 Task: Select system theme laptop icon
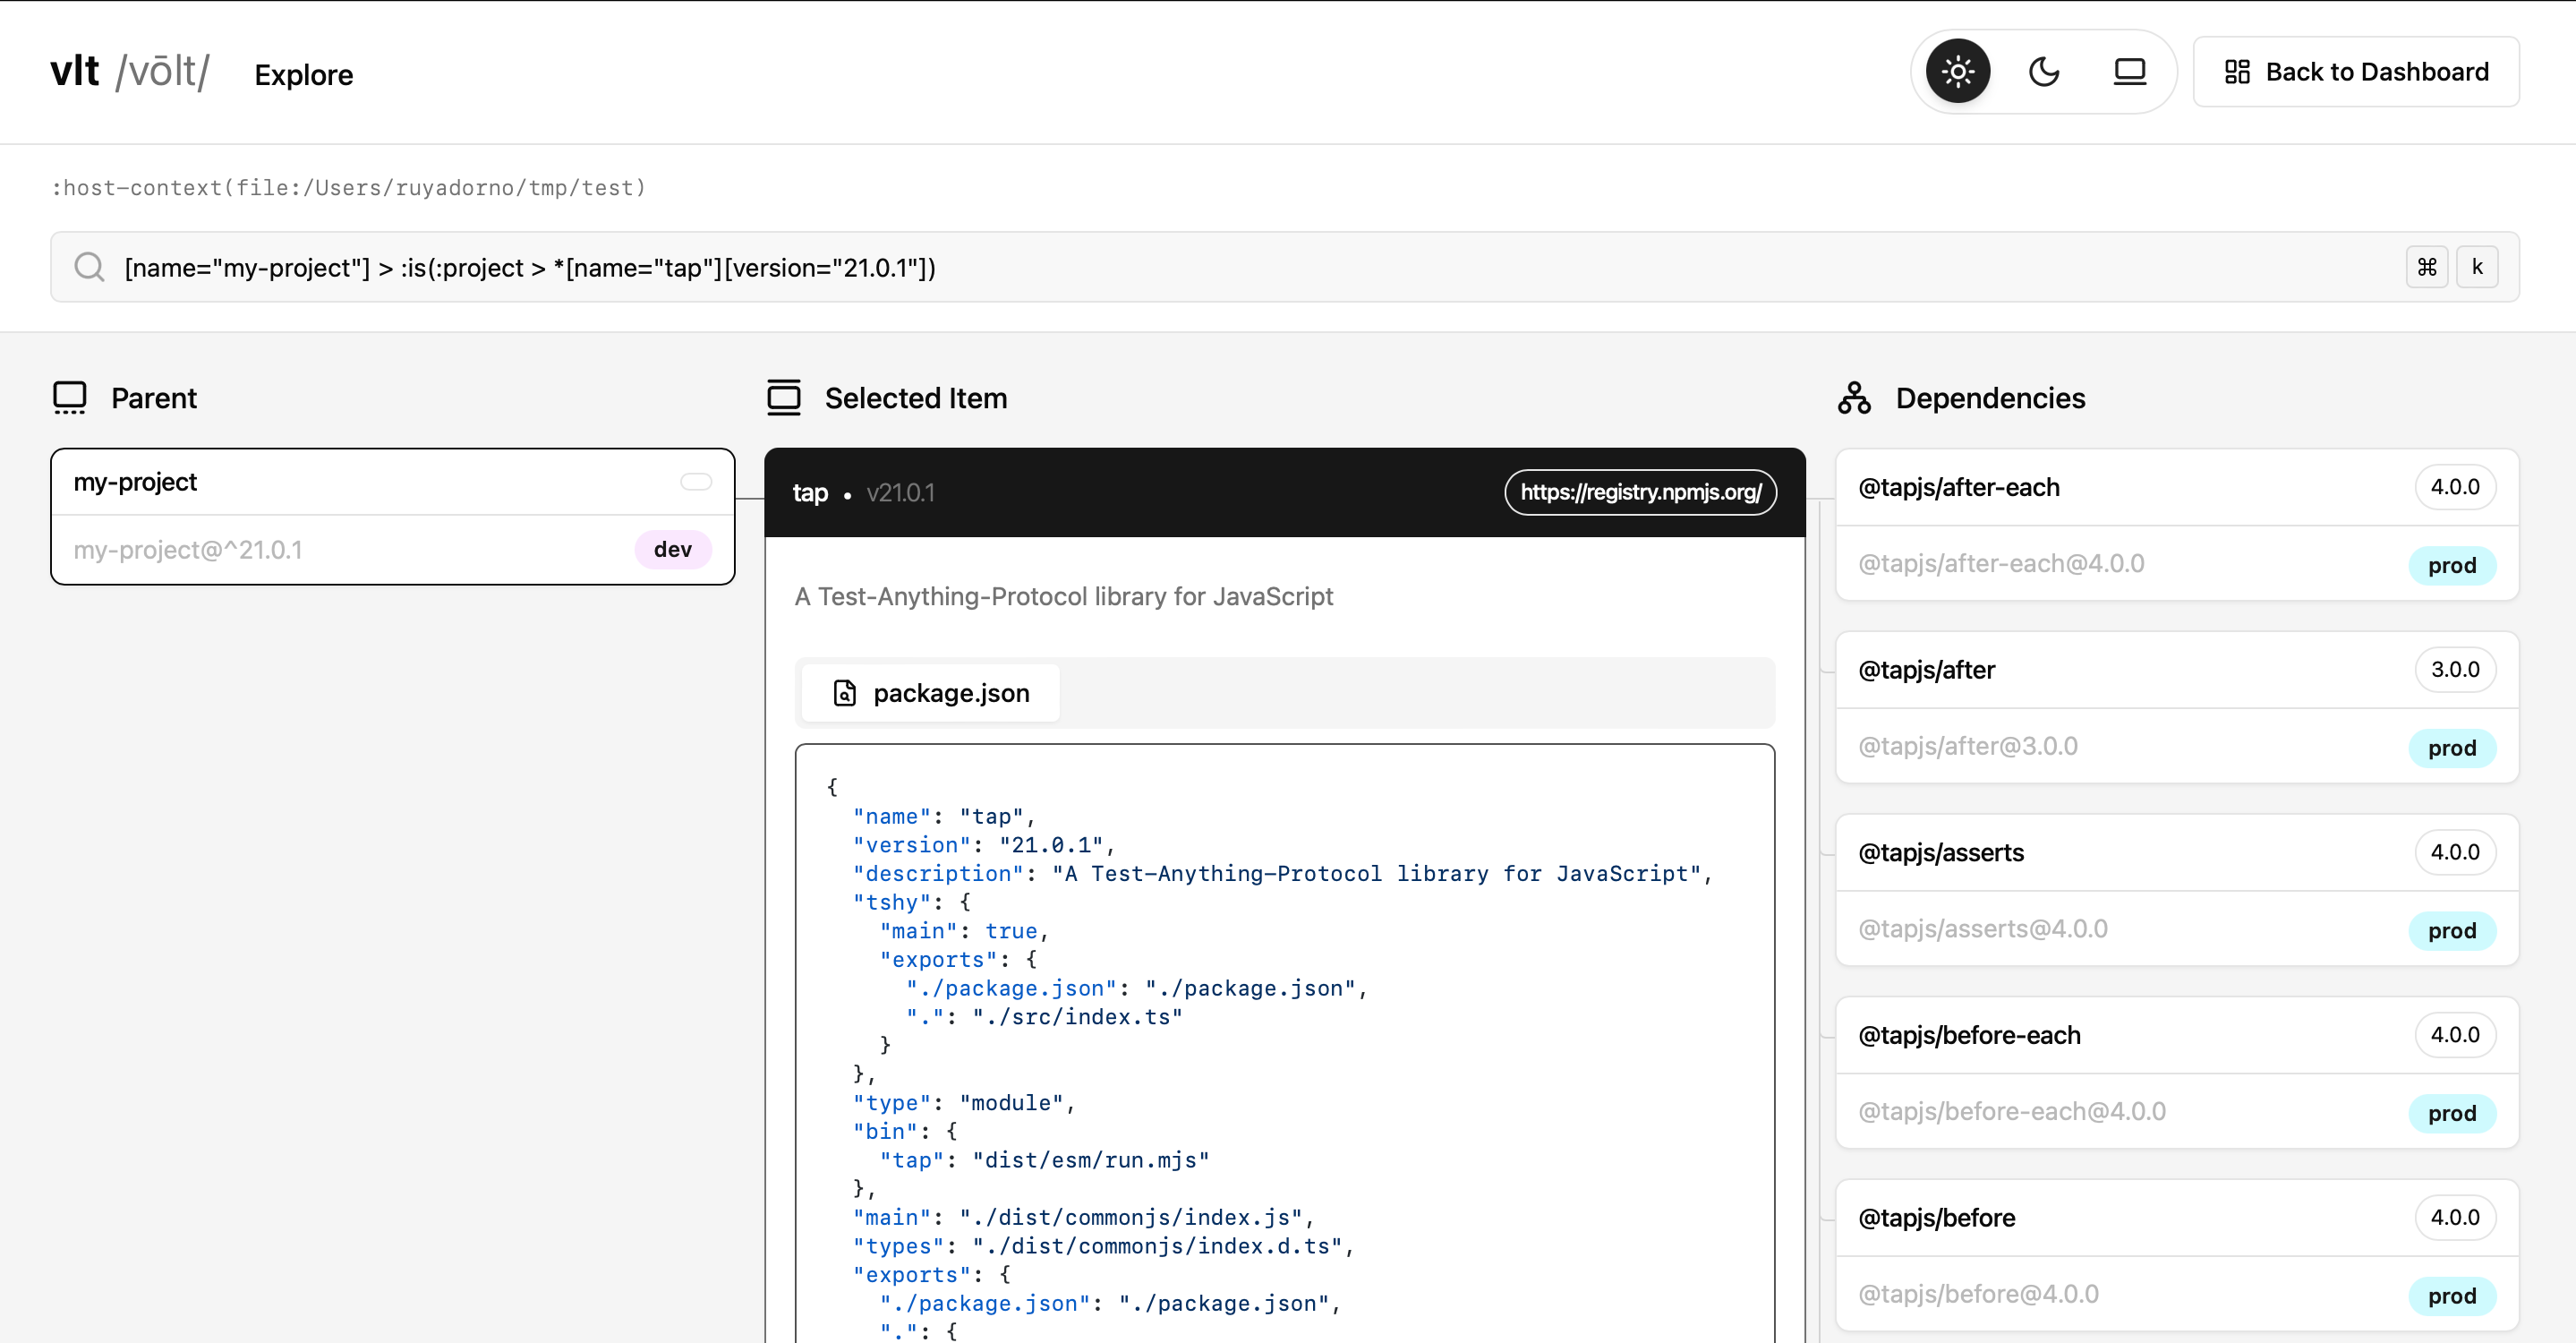pyautogui.click(x=2129, y=72)
